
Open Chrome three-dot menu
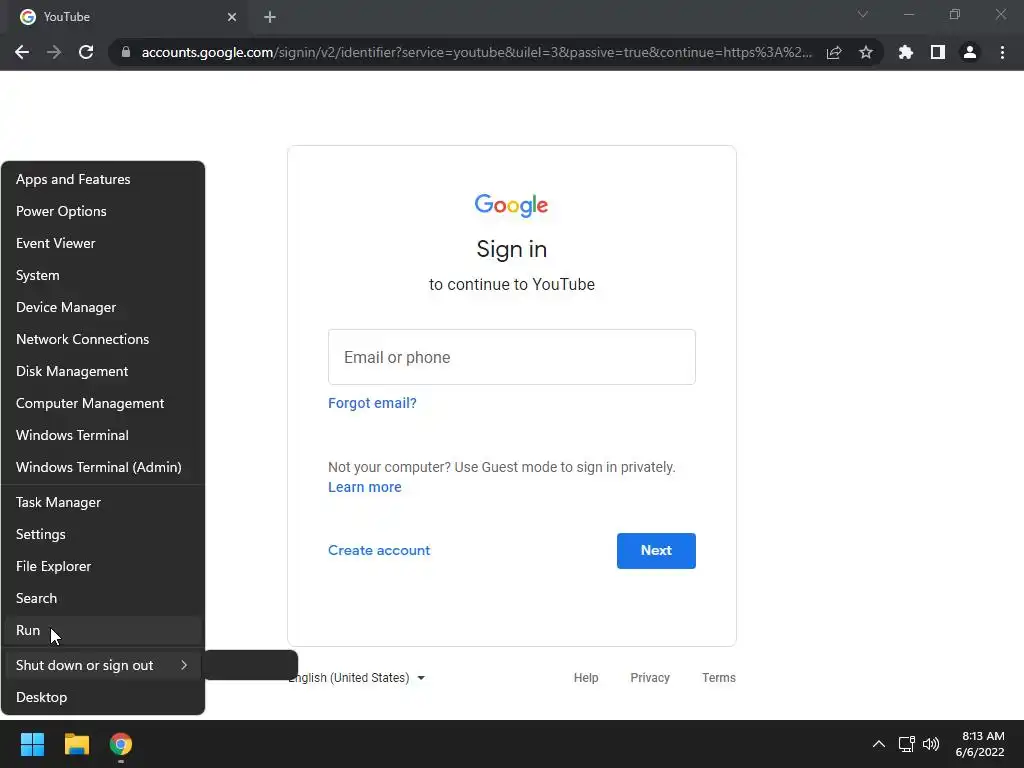pos(1002,52)
